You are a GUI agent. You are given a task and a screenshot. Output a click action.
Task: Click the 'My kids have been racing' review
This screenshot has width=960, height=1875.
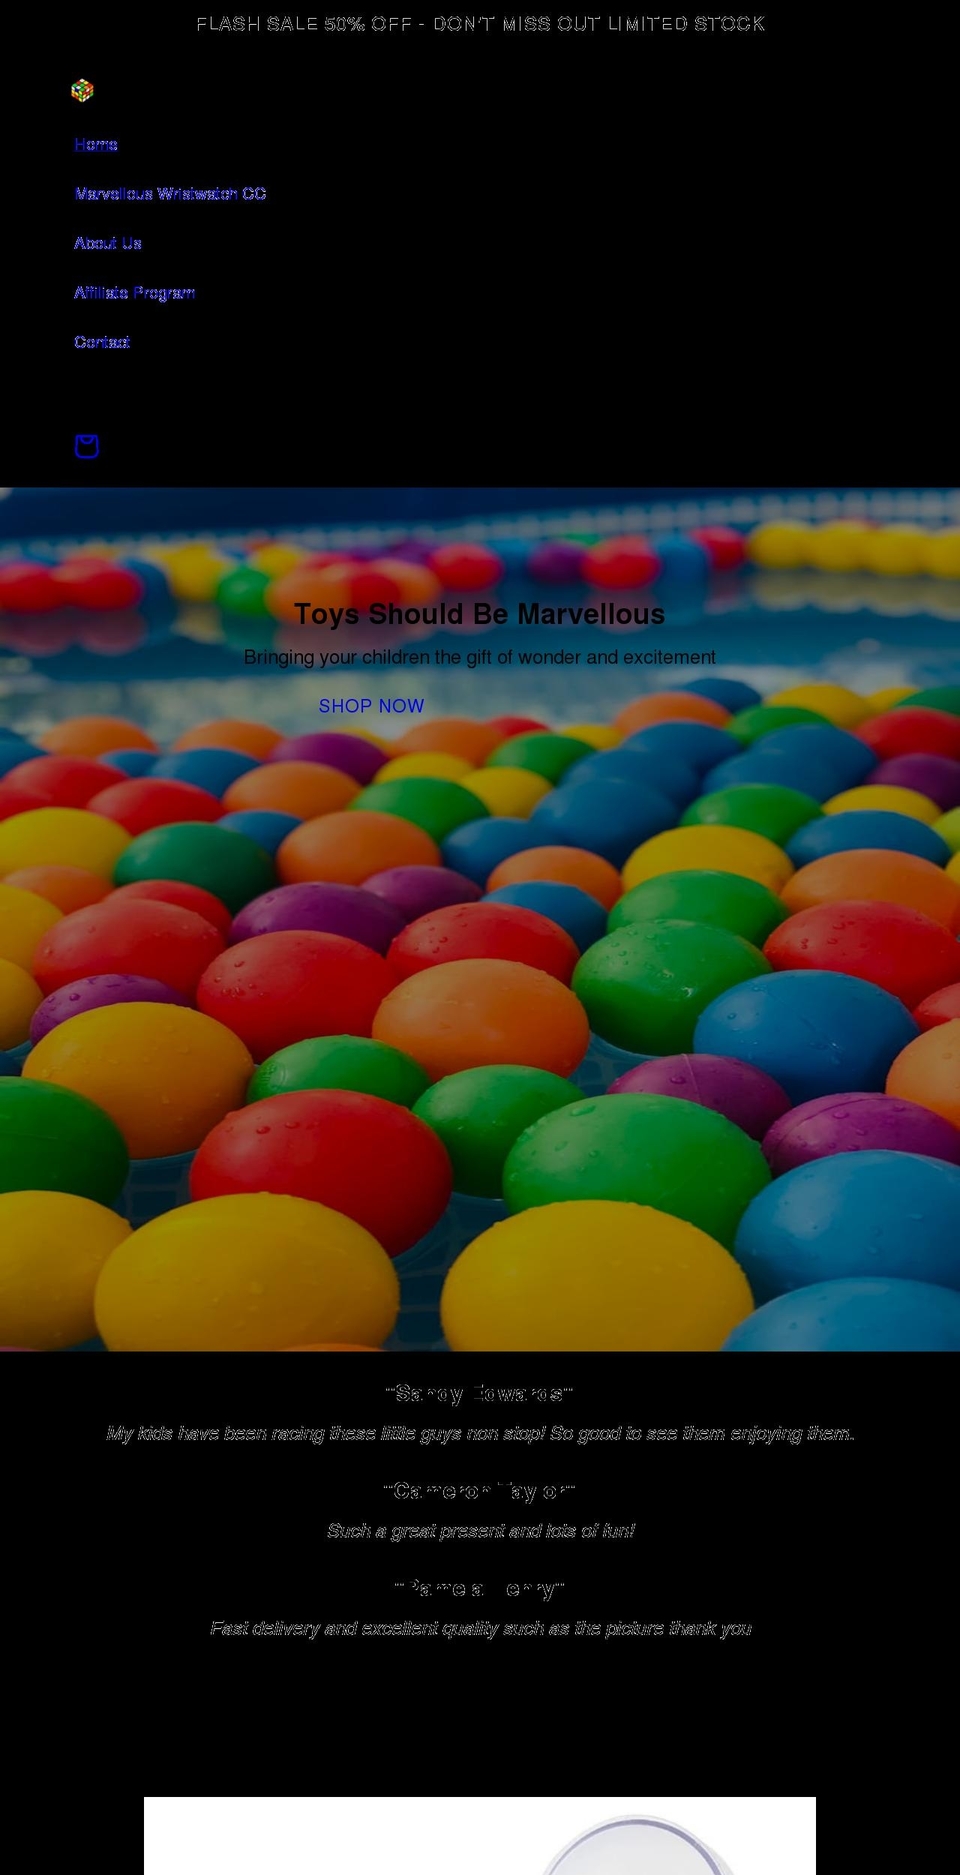click(x=480, y=1434)
